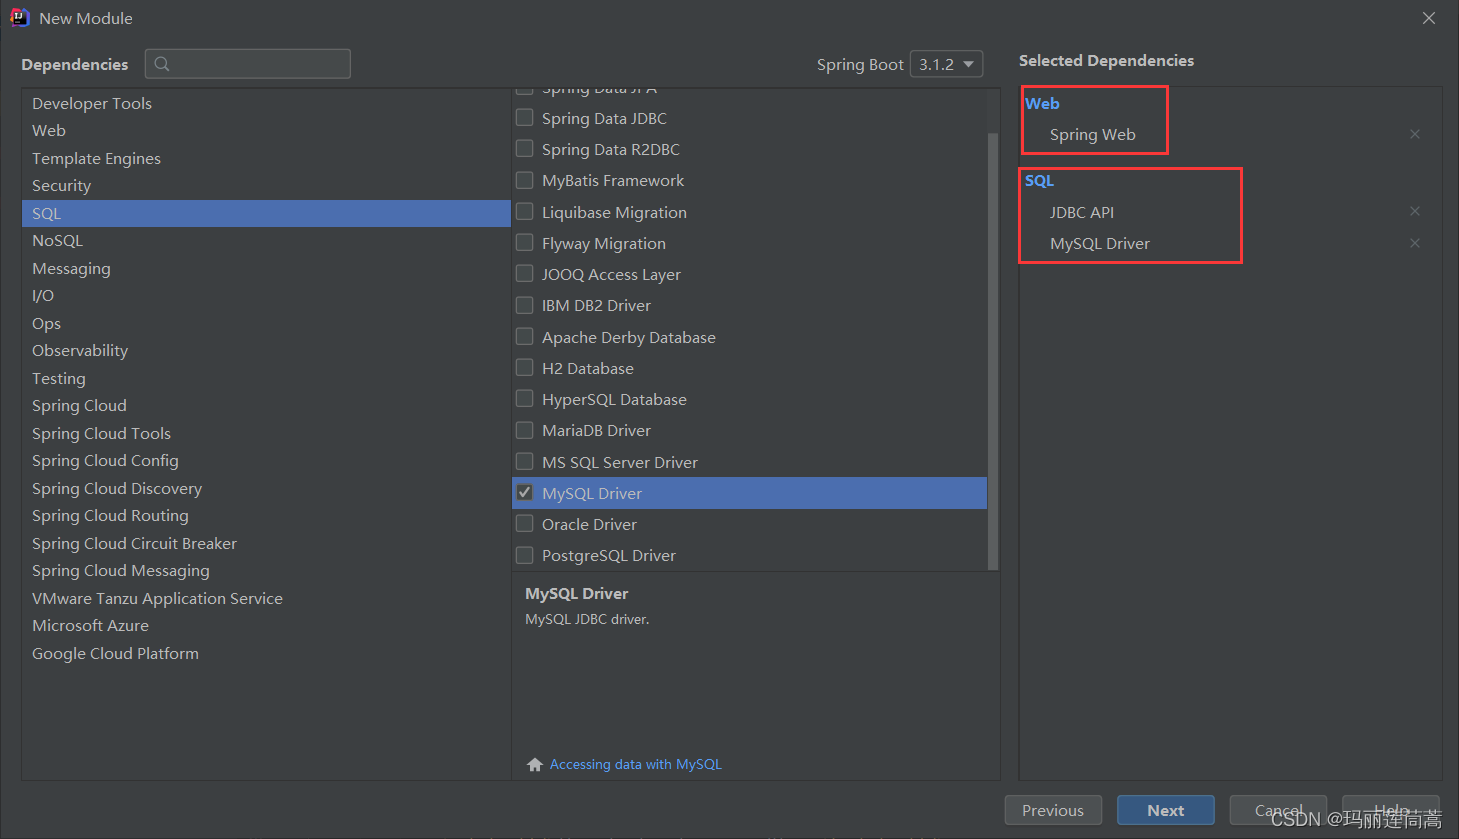The height and width of the screenshot is (839, 1459).
Task: Select the Spring Cloud category
Action: coord(266,406)
